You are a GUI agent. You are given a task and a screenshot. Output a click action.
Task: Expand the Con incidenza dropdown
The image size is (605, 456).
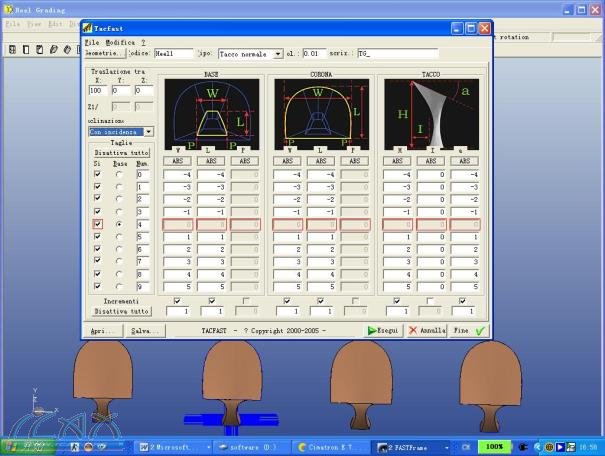[148, 131]
